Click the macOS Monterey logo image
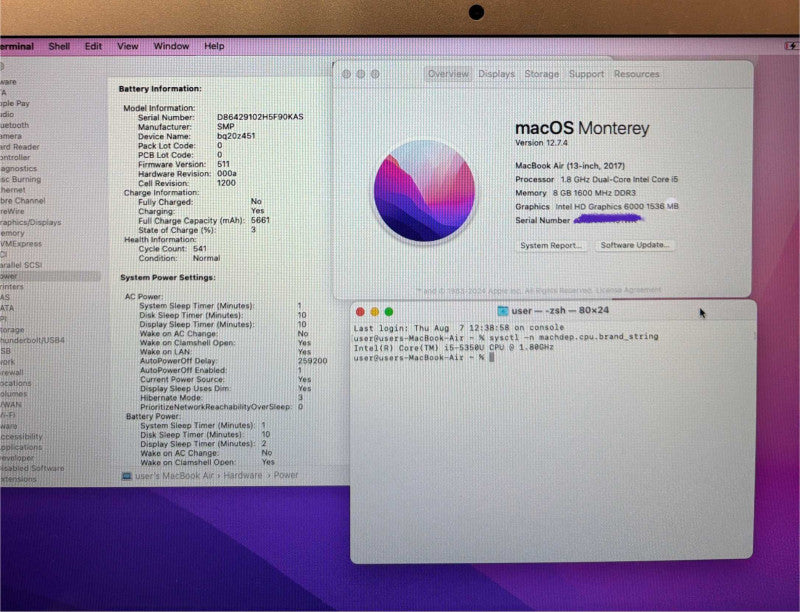The width and height of the screenshot is (800, 612). pos(424,191)
